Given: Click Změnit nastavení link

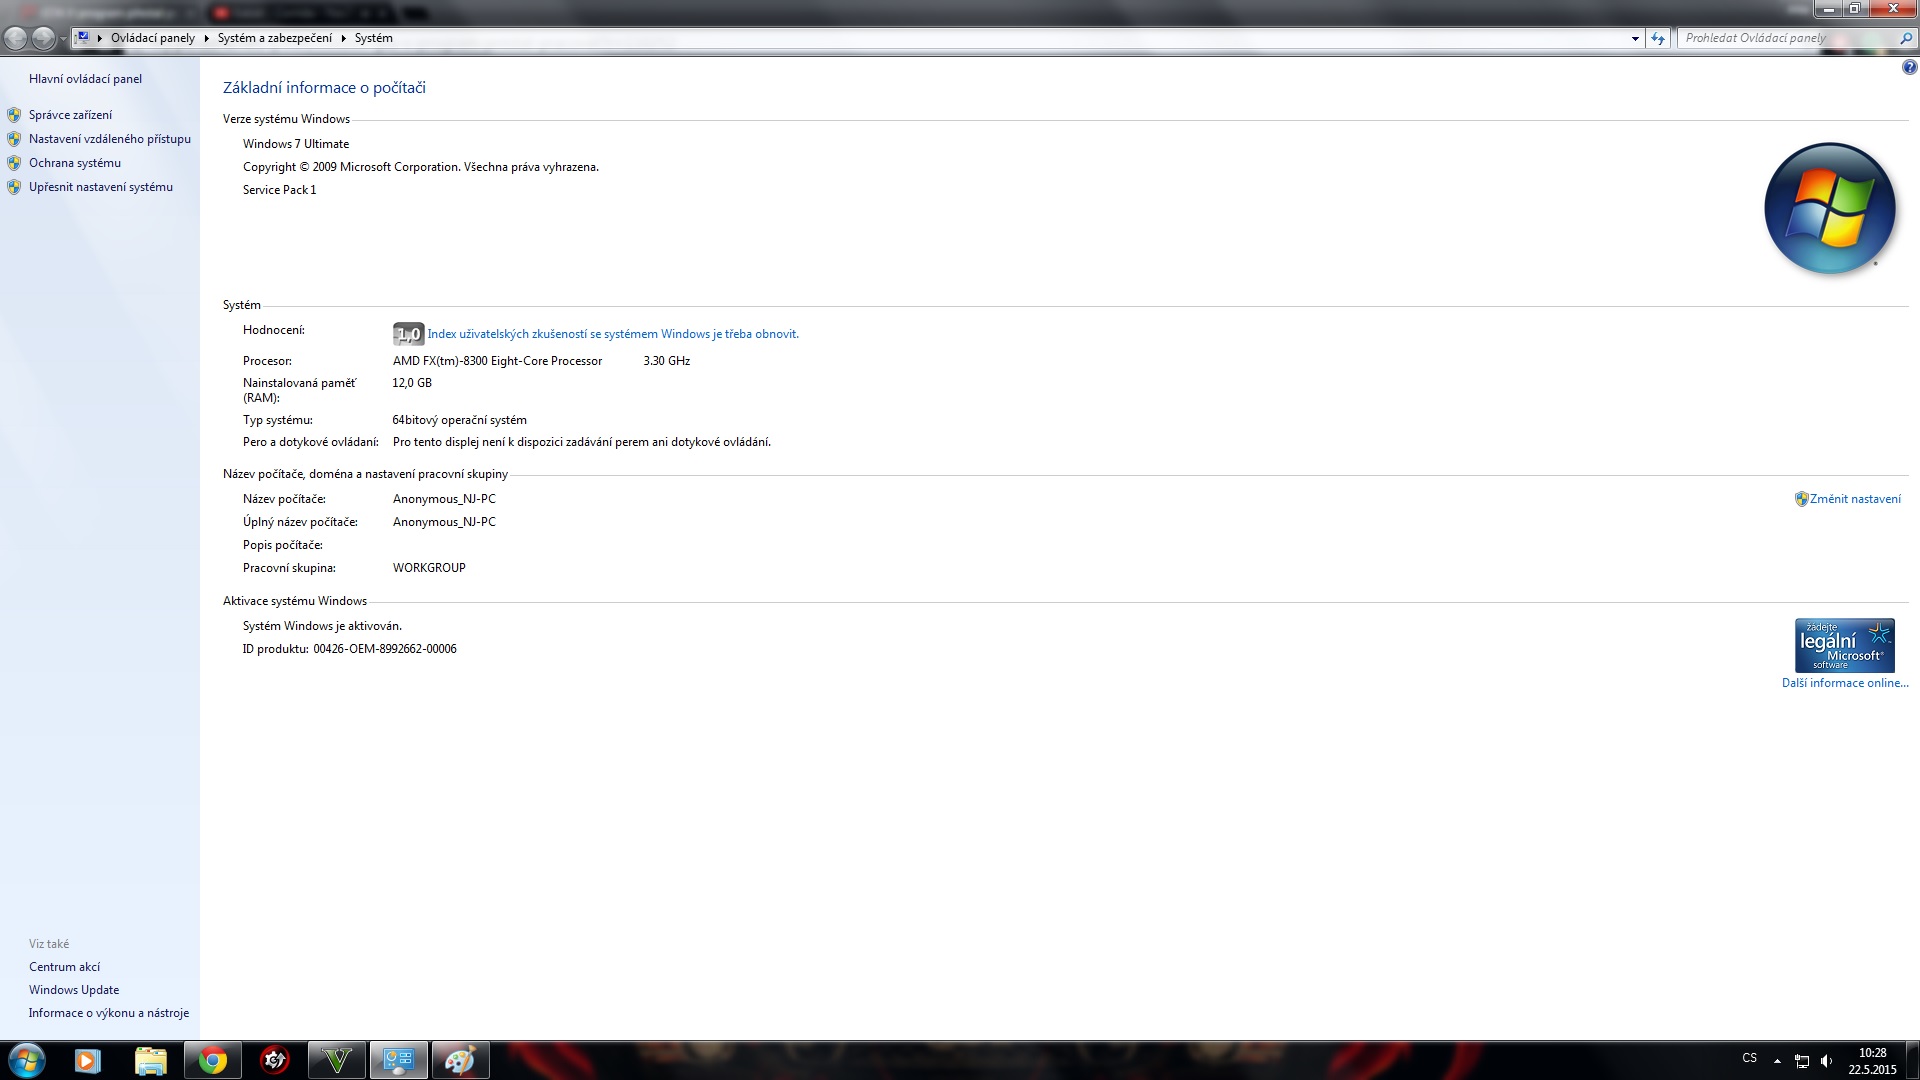Looking at the screenshot, I should click(x=1855, y=499).
